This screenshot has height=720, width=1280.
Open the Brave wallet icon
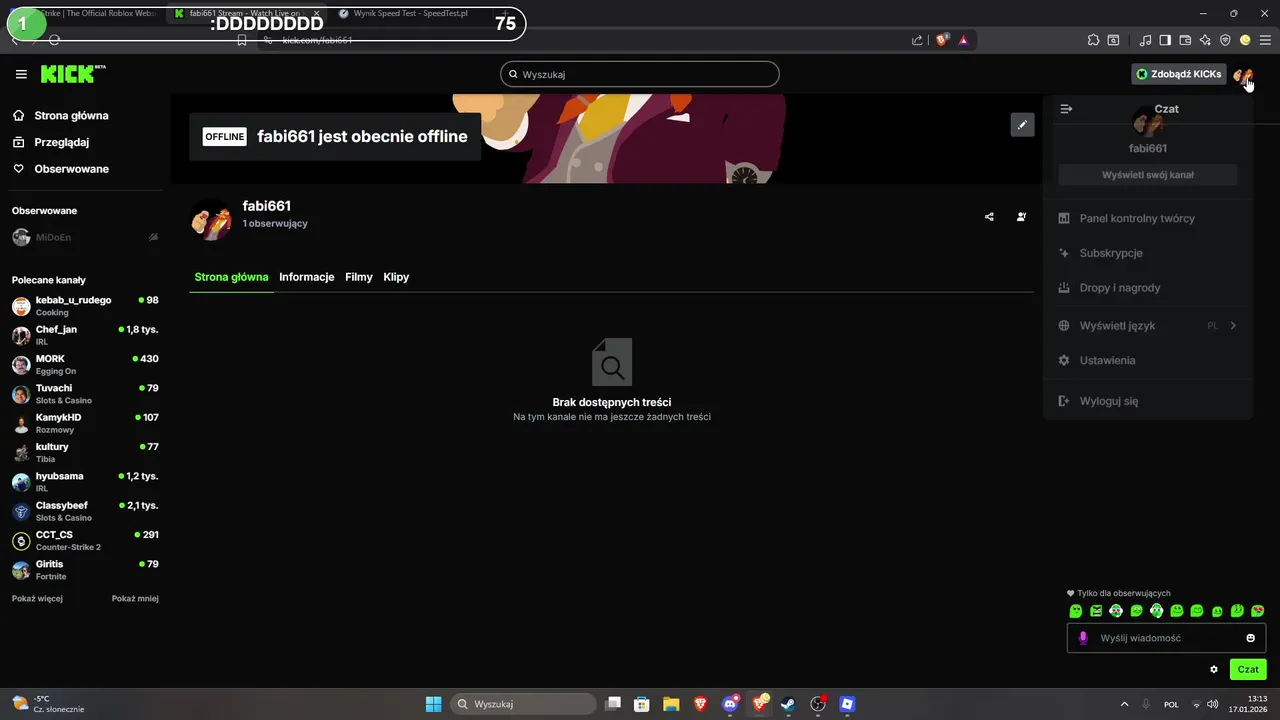[x=1185, y=40]
